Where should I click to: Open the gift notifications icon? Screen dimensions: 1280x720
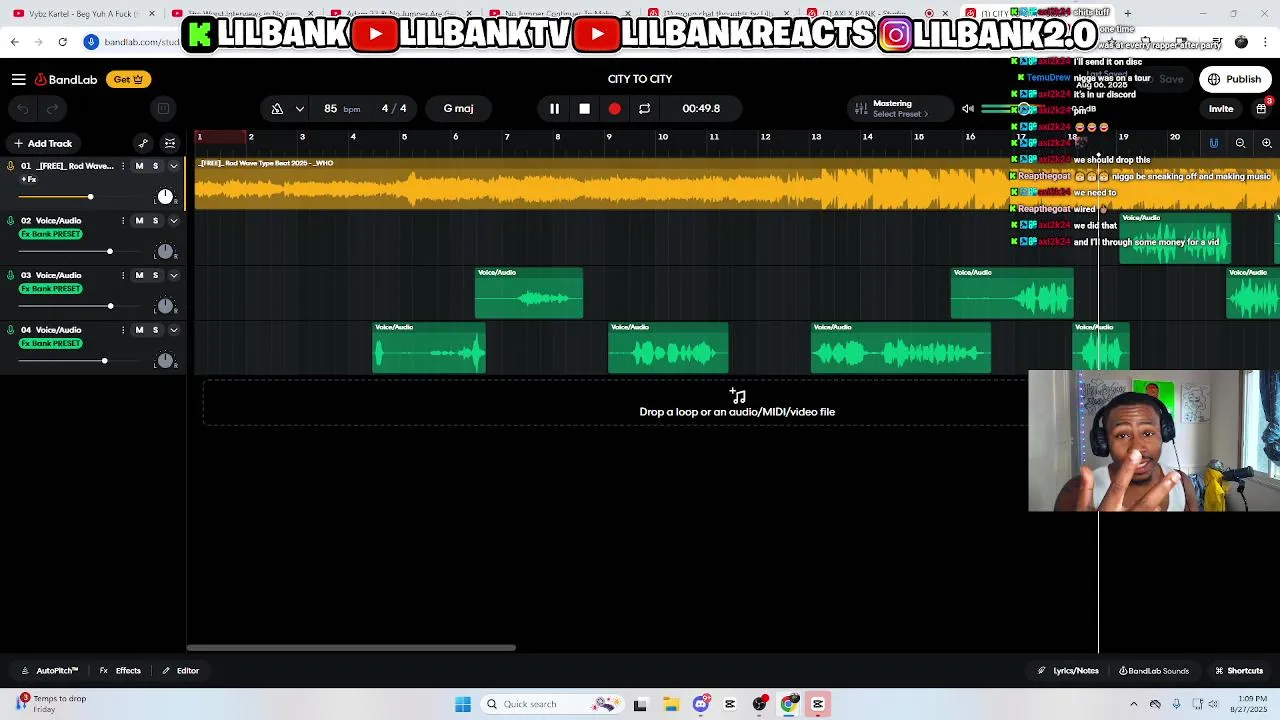1261,108
